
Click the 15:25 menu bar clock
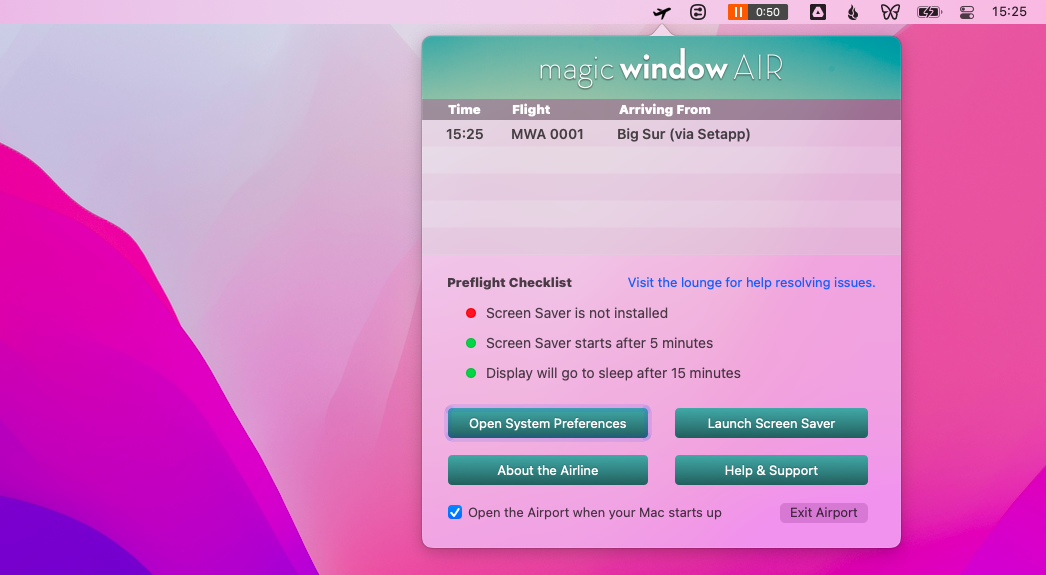(1009, 11)
